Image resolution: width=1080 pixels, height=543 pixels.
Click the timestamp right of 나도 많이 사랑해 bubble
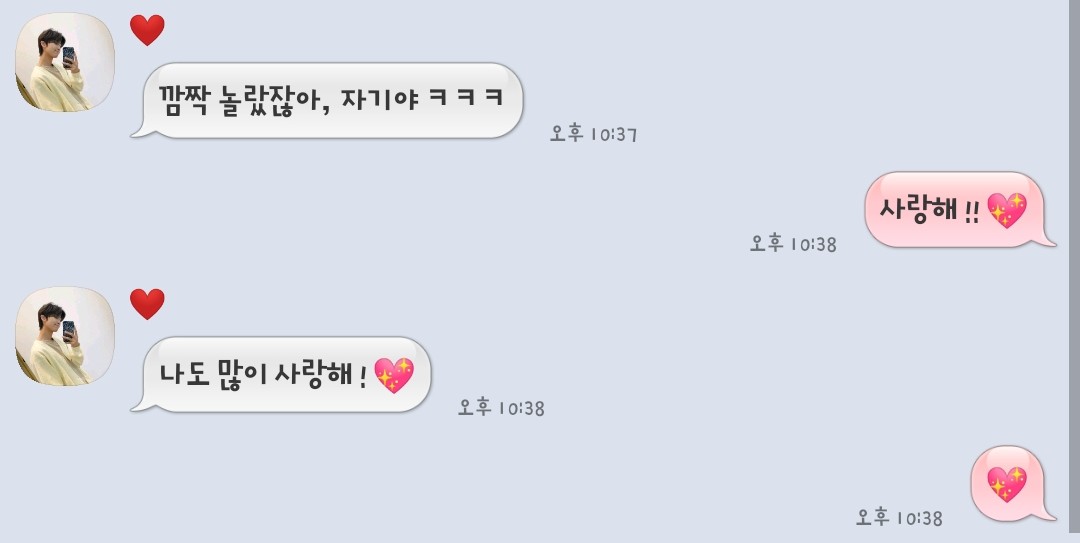coord(501,407)
